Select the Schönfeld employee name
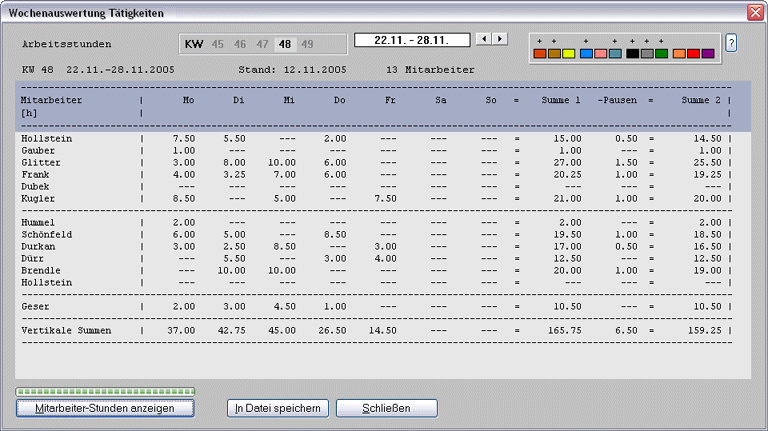 (x=47, y=235)
